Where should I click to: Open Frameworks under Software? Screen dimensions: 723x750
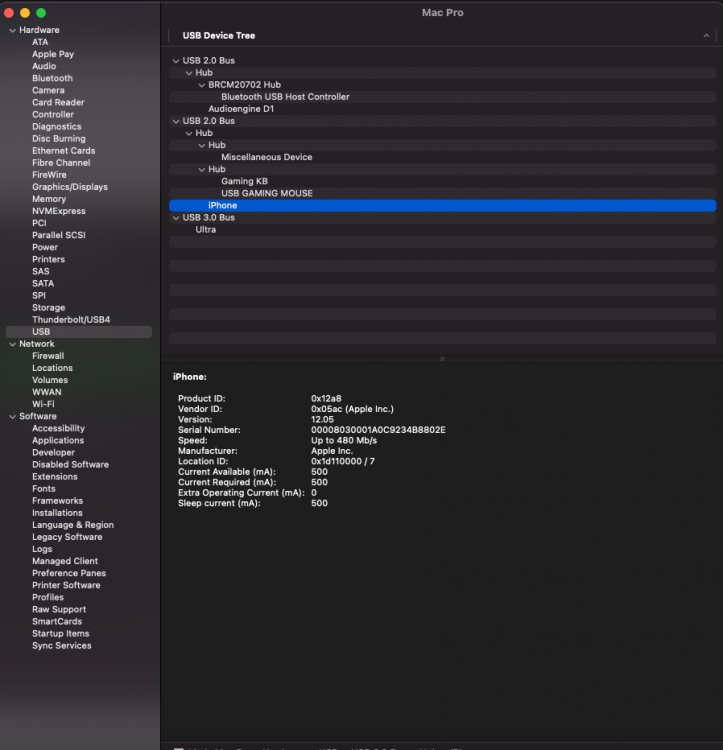(57, 501)
